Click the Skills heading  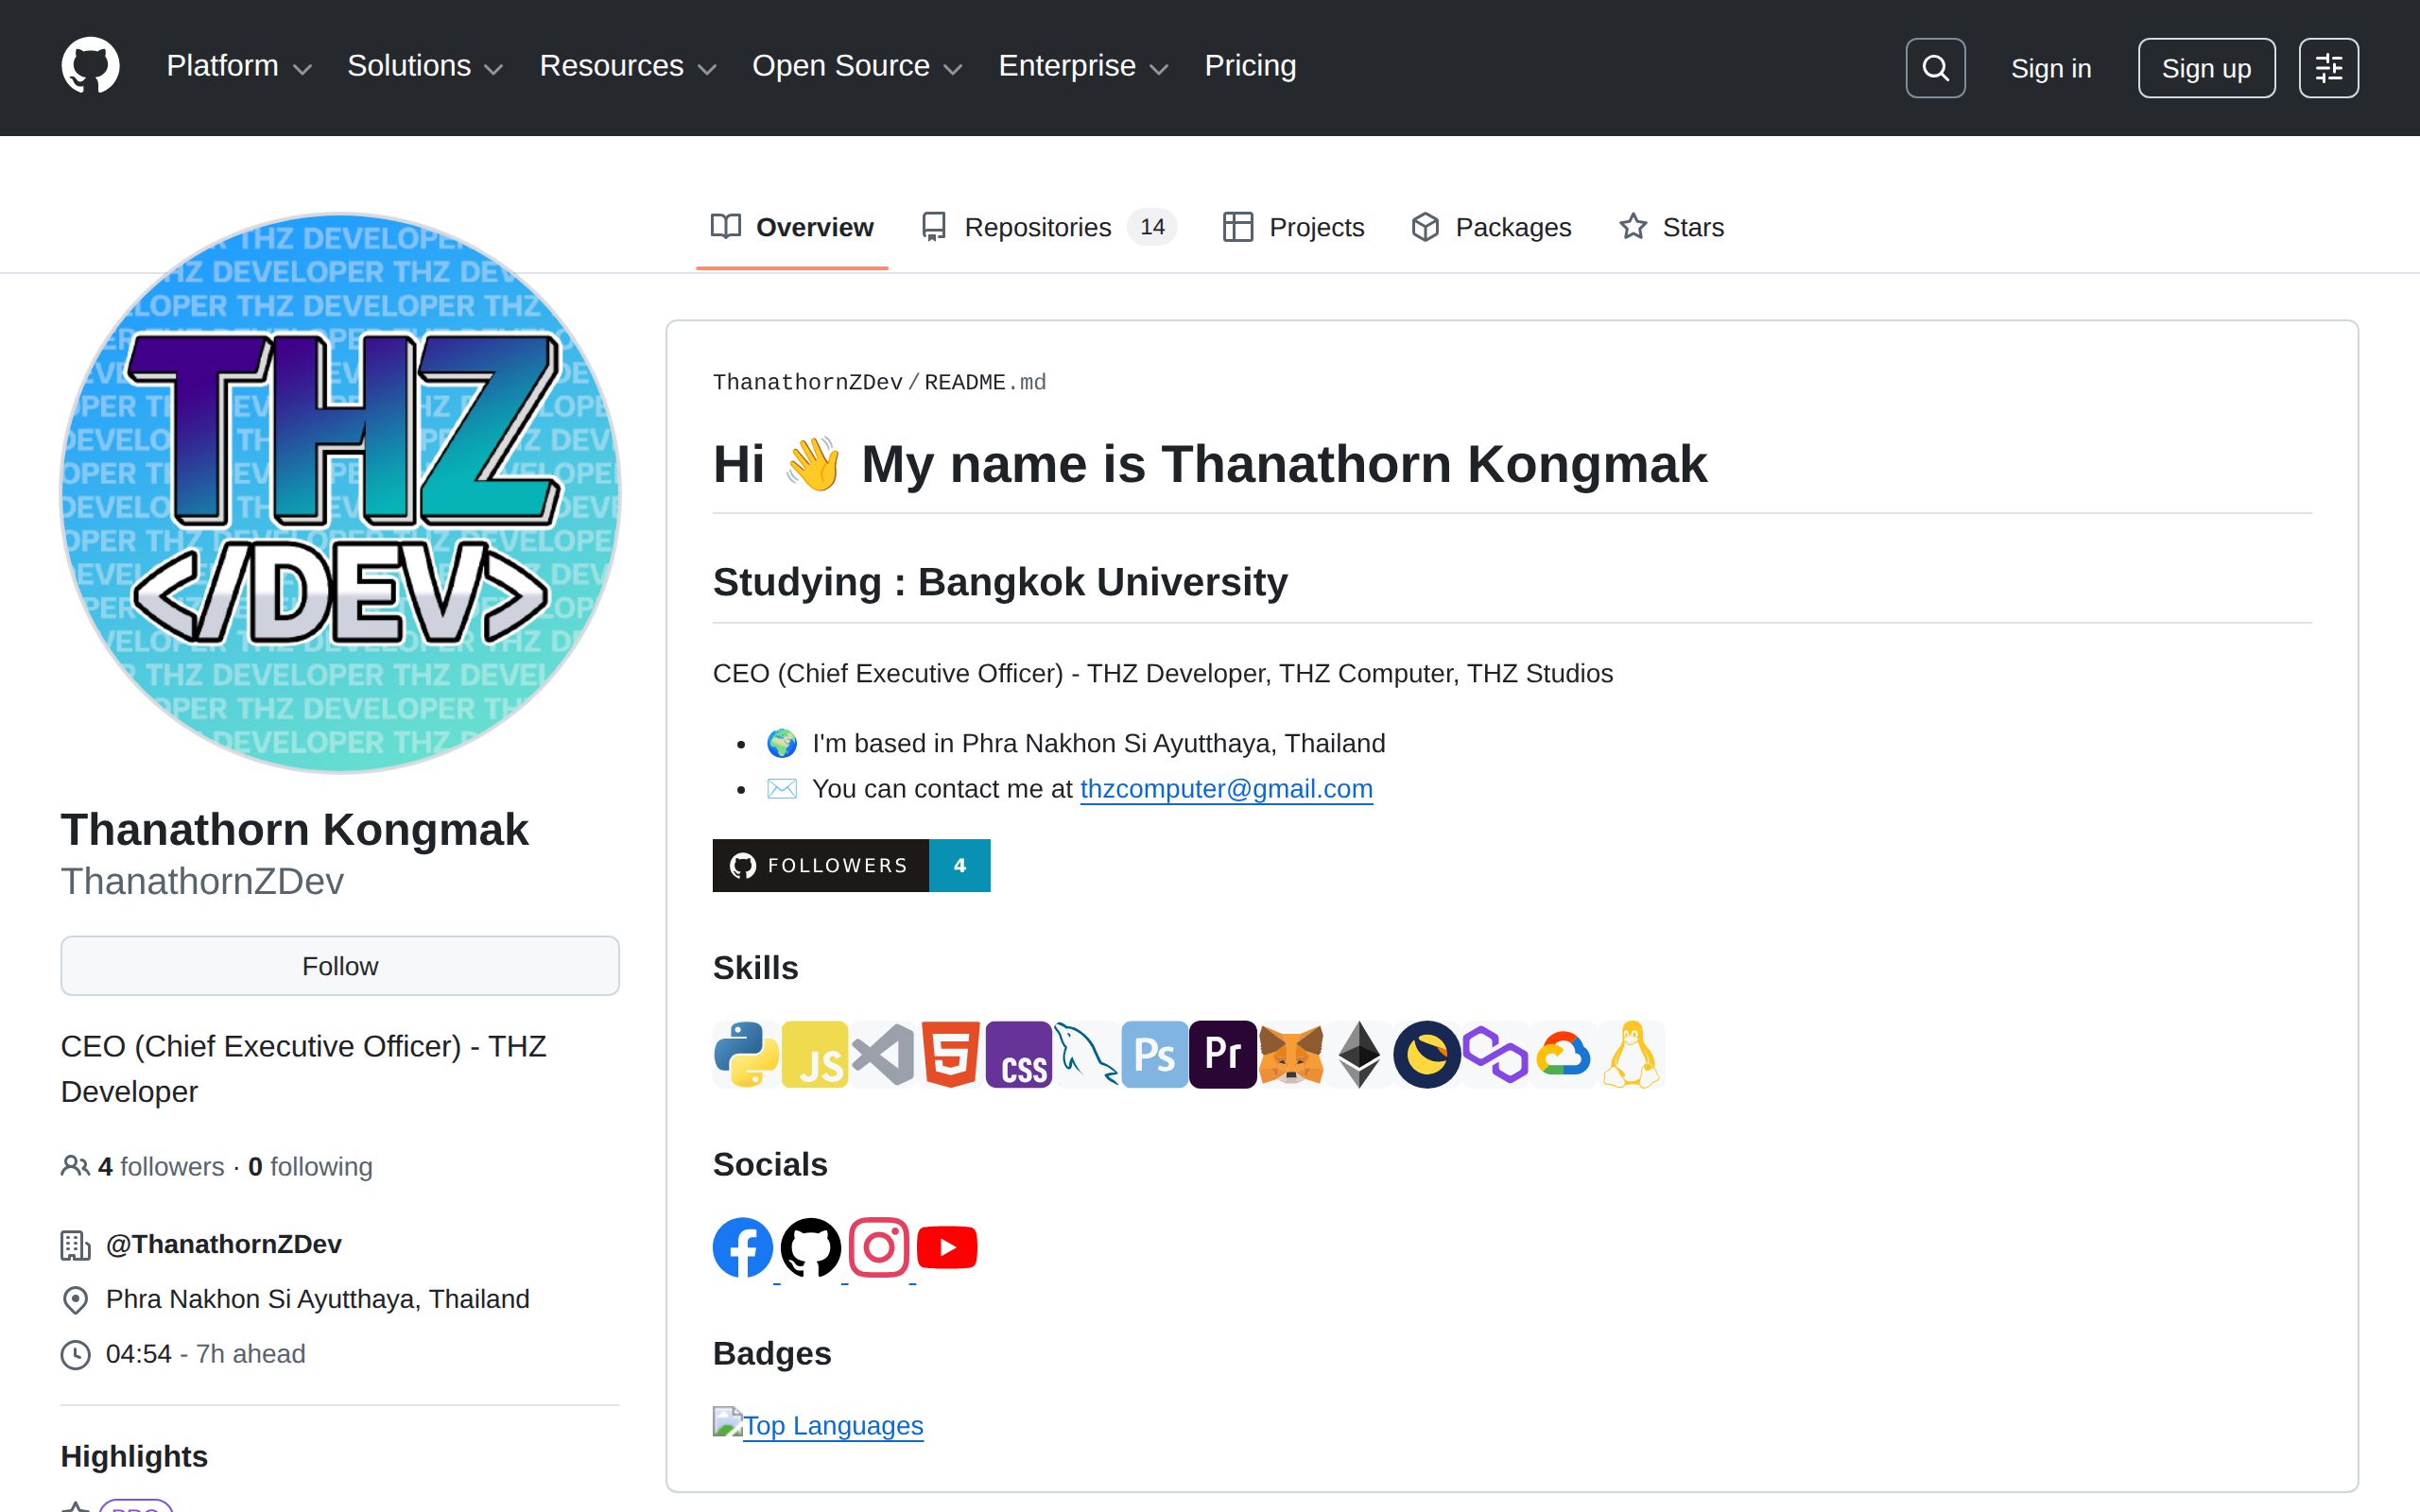(756, 968)
